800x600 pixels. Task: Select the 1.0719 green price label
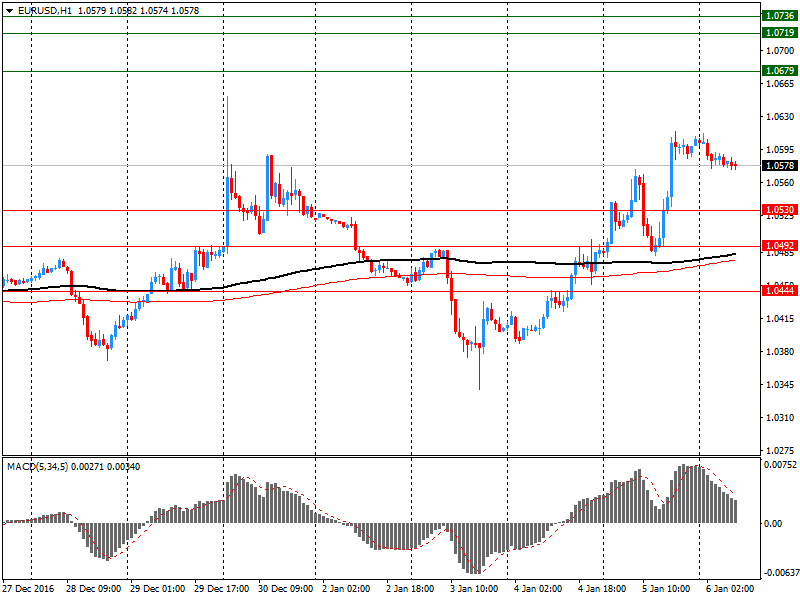780,33
